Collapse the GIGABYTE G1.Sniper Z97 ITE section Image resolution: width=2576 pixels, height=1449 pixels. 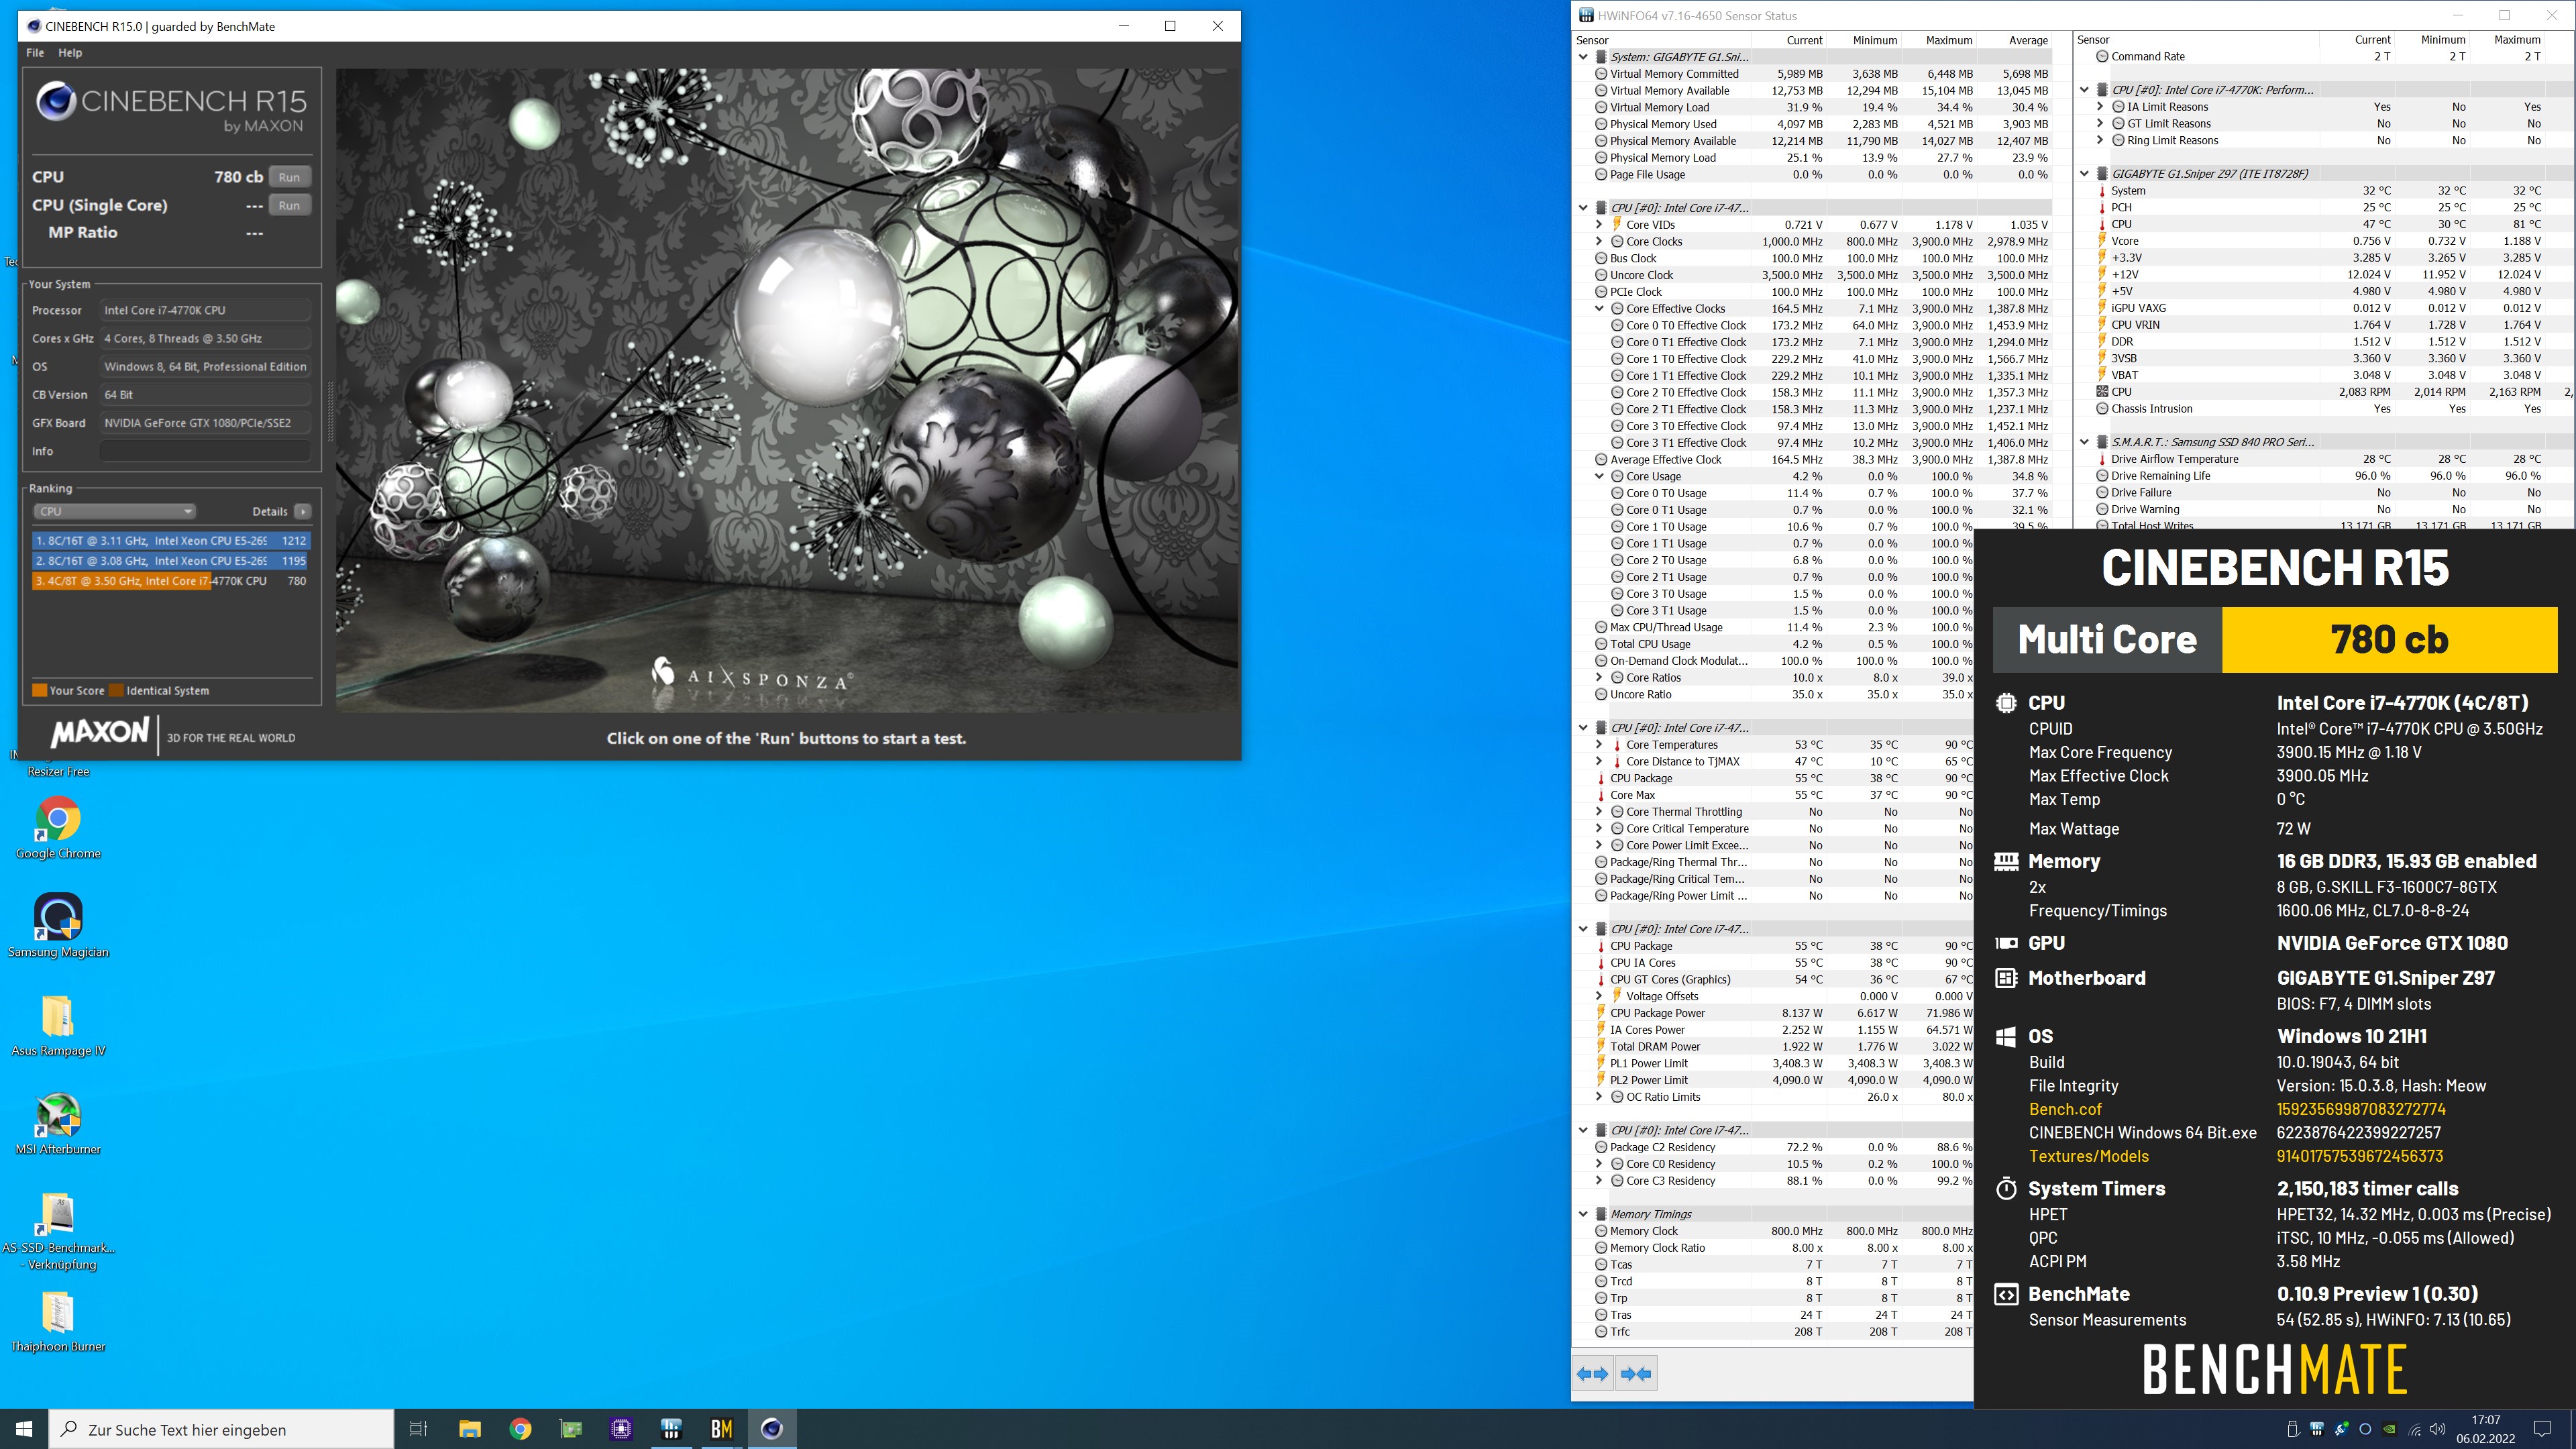pyautogui.click(x=2084, y=174)
